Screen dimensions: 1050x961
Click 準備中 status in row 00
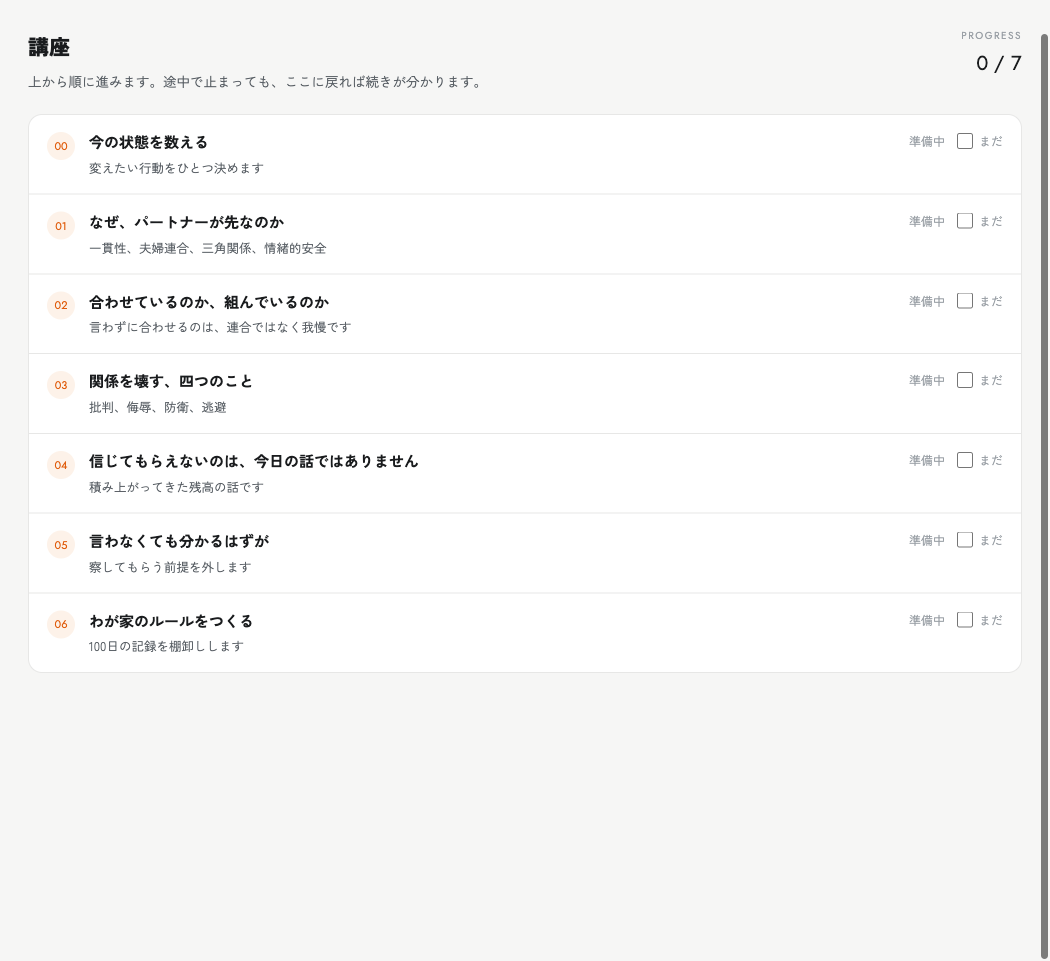(x=927, y=141)
